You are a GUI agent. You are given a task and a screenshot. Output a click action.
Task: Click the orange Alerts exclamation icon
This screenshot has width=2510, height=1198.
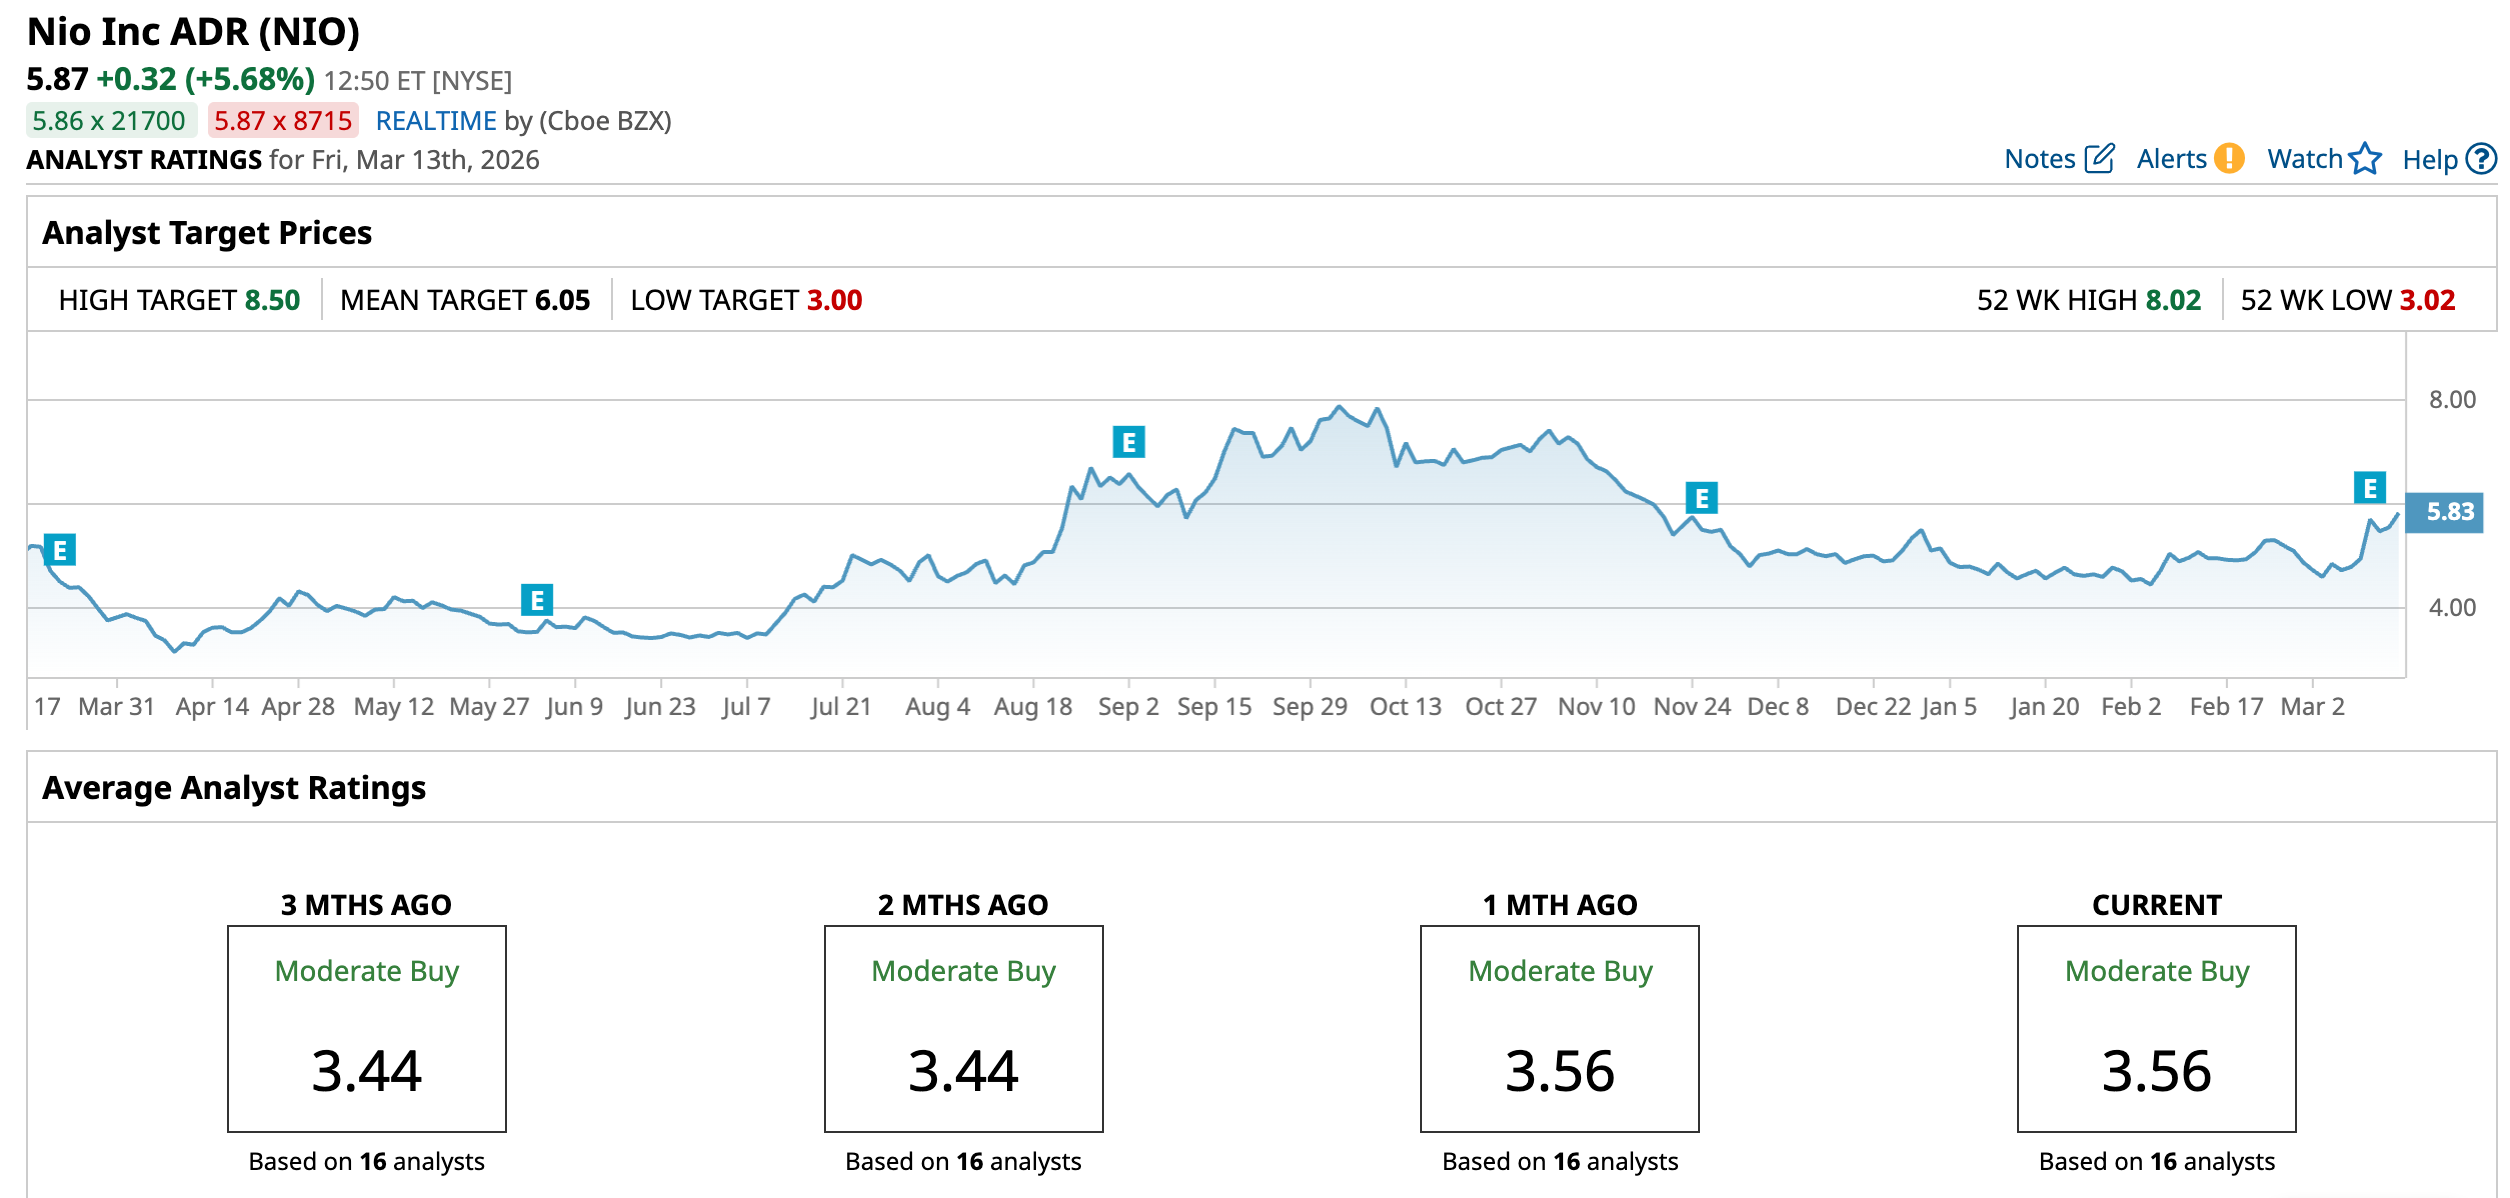click(2229, 159)
